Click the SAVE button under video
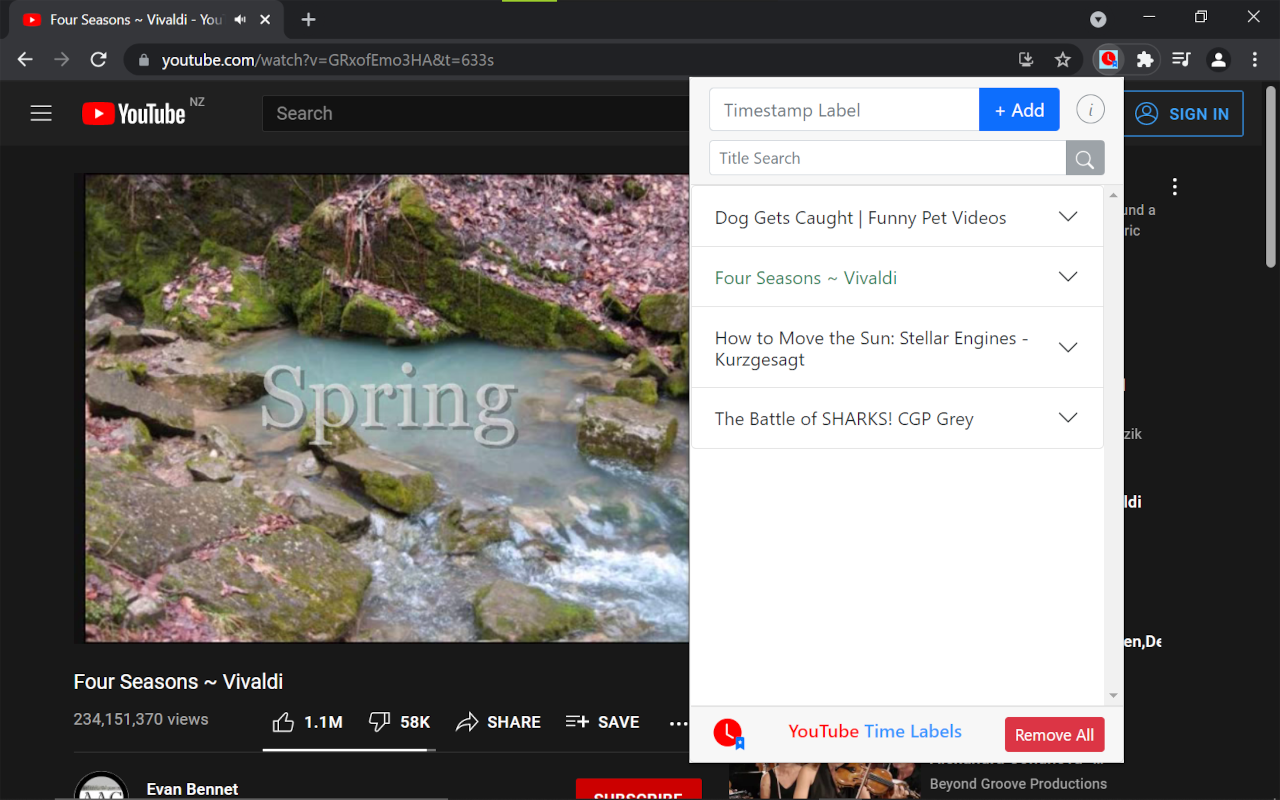 click(x=602, y=722)
